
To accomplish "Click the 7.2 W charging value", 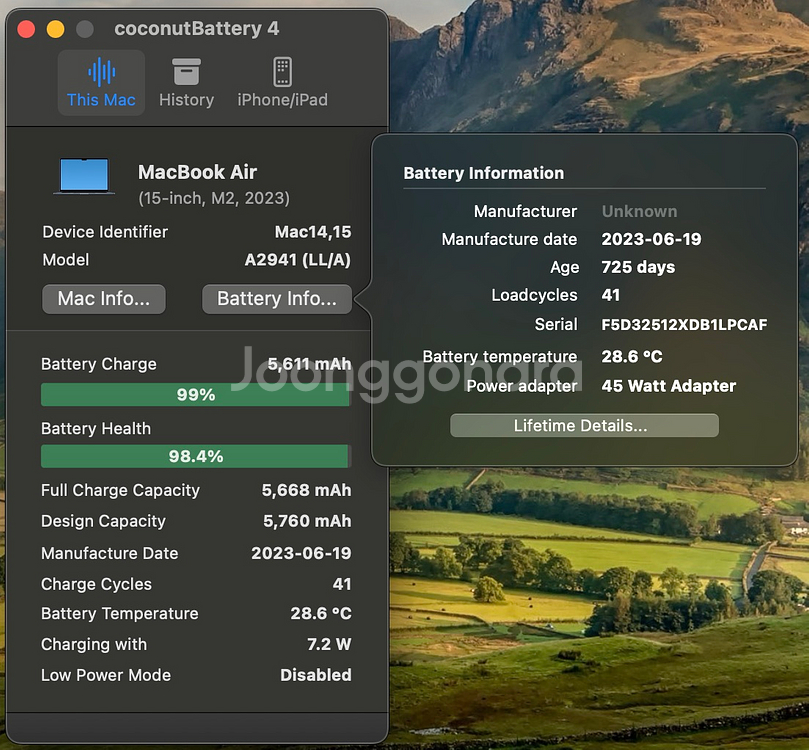I will click(x=329, y=644).
